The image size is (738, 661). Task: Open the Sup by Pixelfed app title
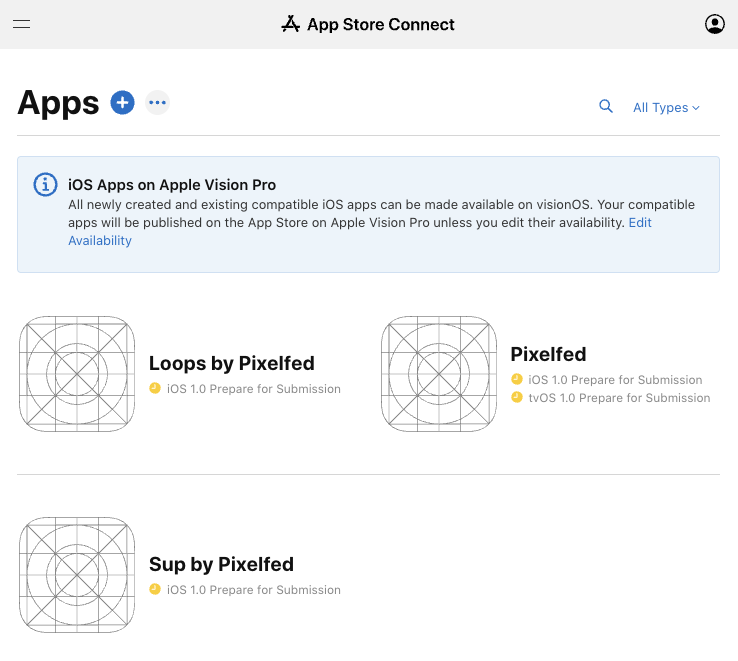221,564
